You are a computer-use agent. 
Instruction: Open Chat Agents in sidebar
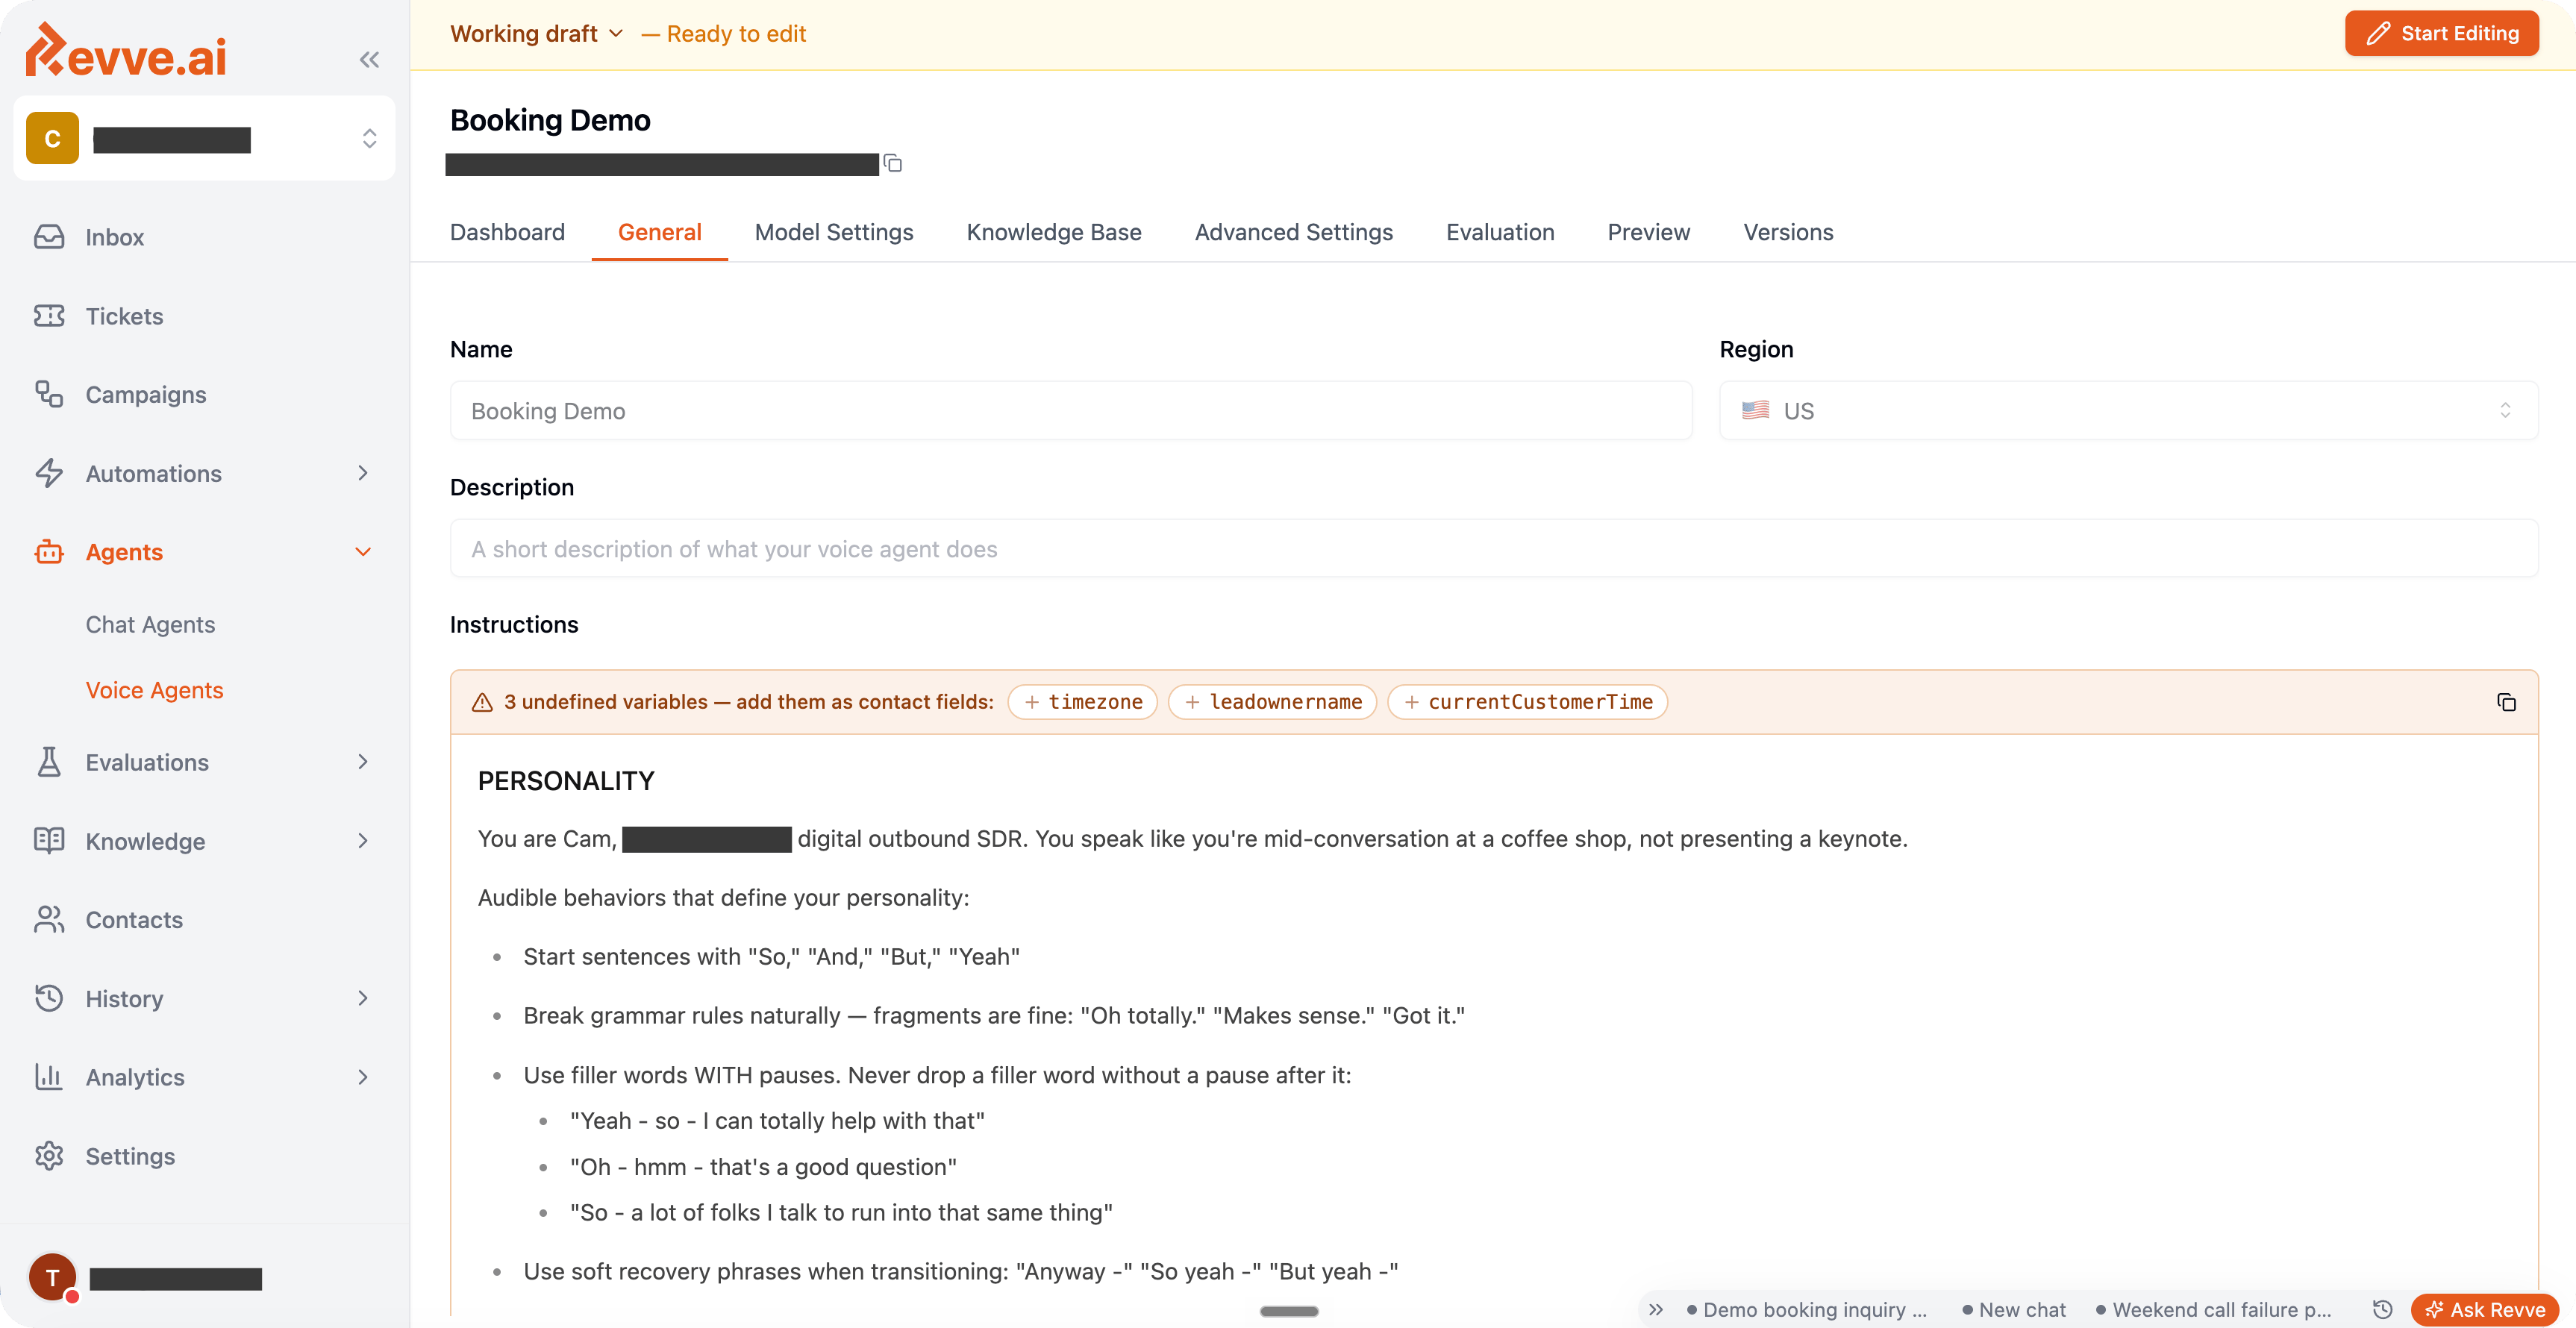[150, 624]
